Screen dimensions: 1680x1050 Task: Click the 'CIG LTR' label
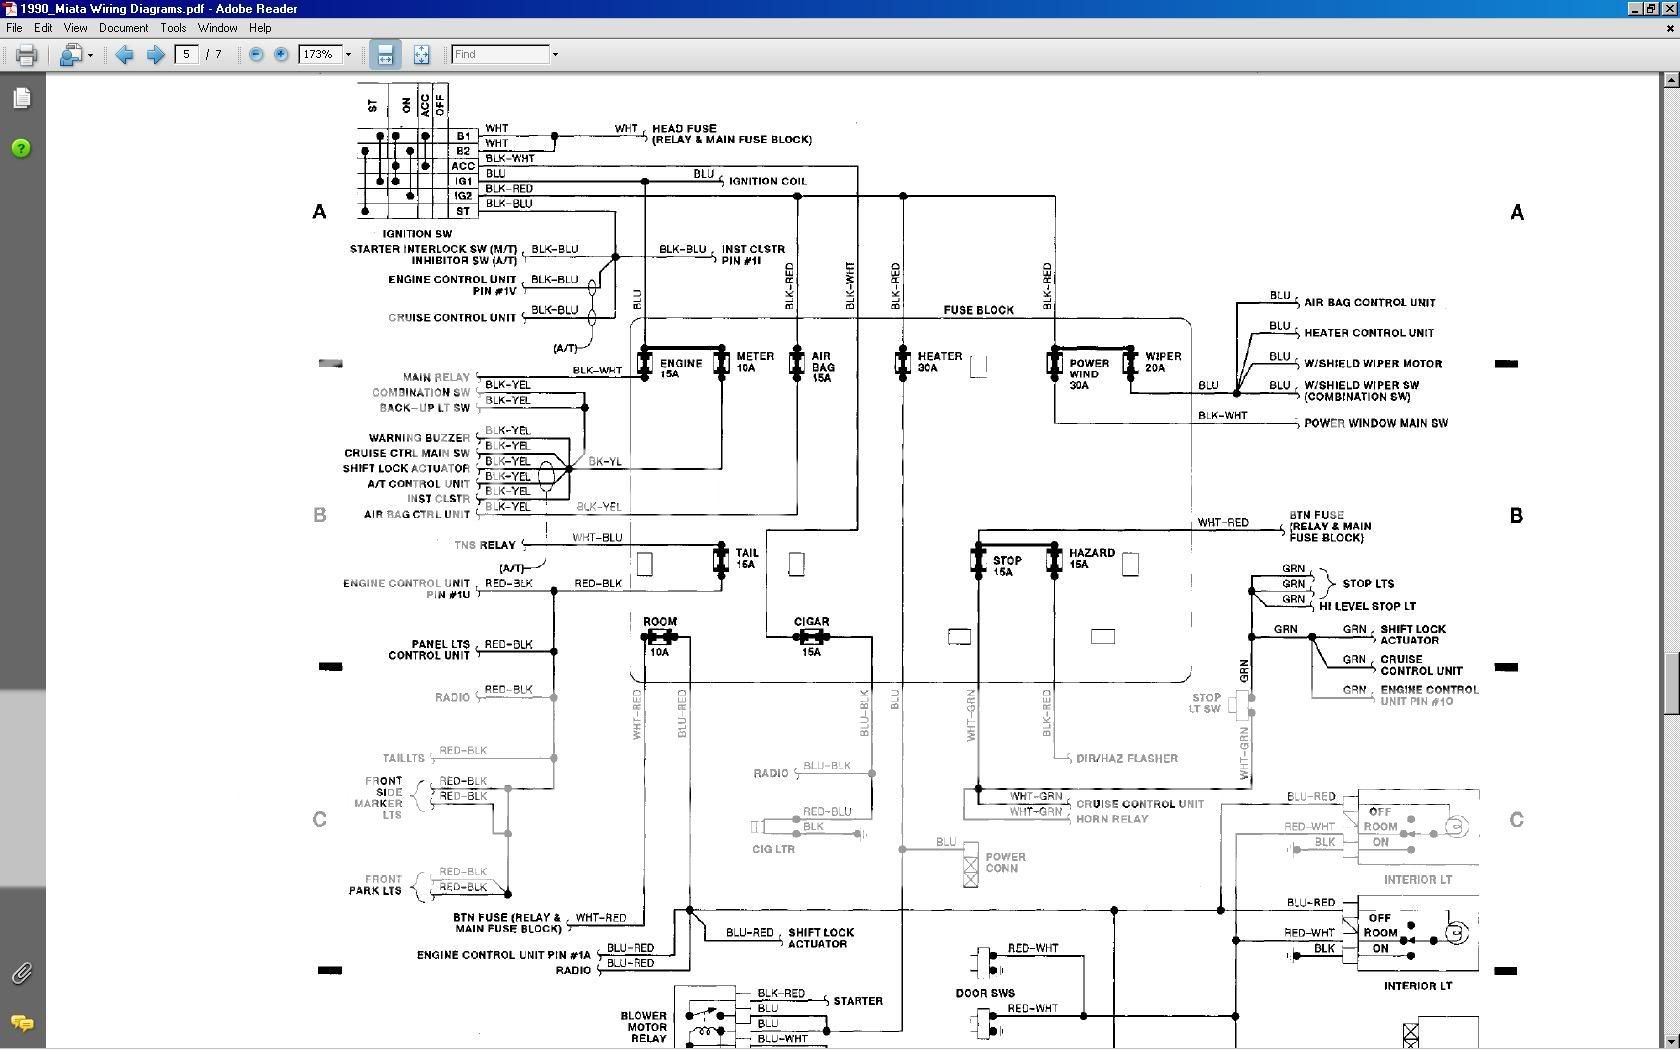(x=773, y=850)
